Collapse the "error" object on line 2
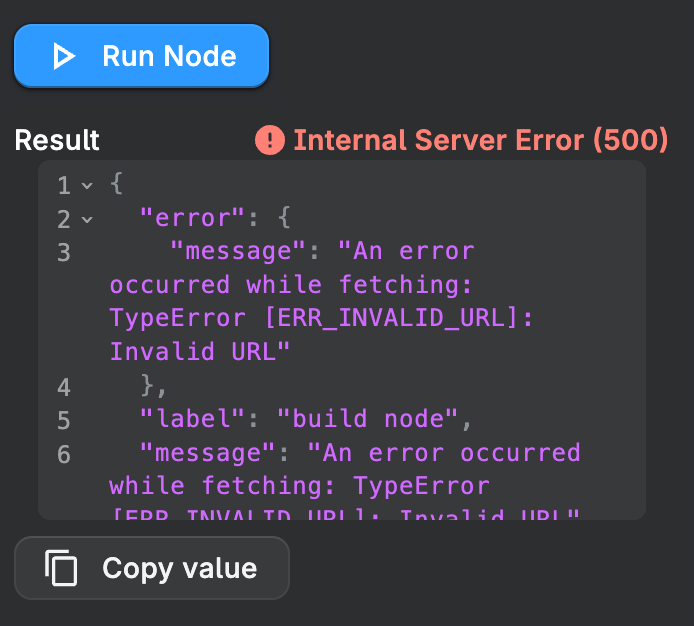694x626 pixels. 87,219
